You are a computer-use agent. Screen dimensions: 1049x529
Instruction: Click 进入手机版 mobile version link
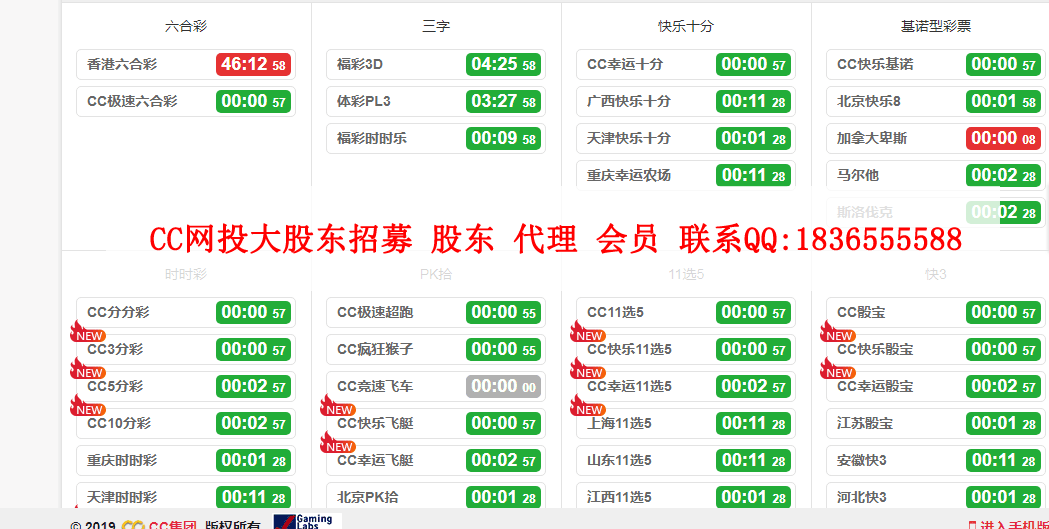1012,525
